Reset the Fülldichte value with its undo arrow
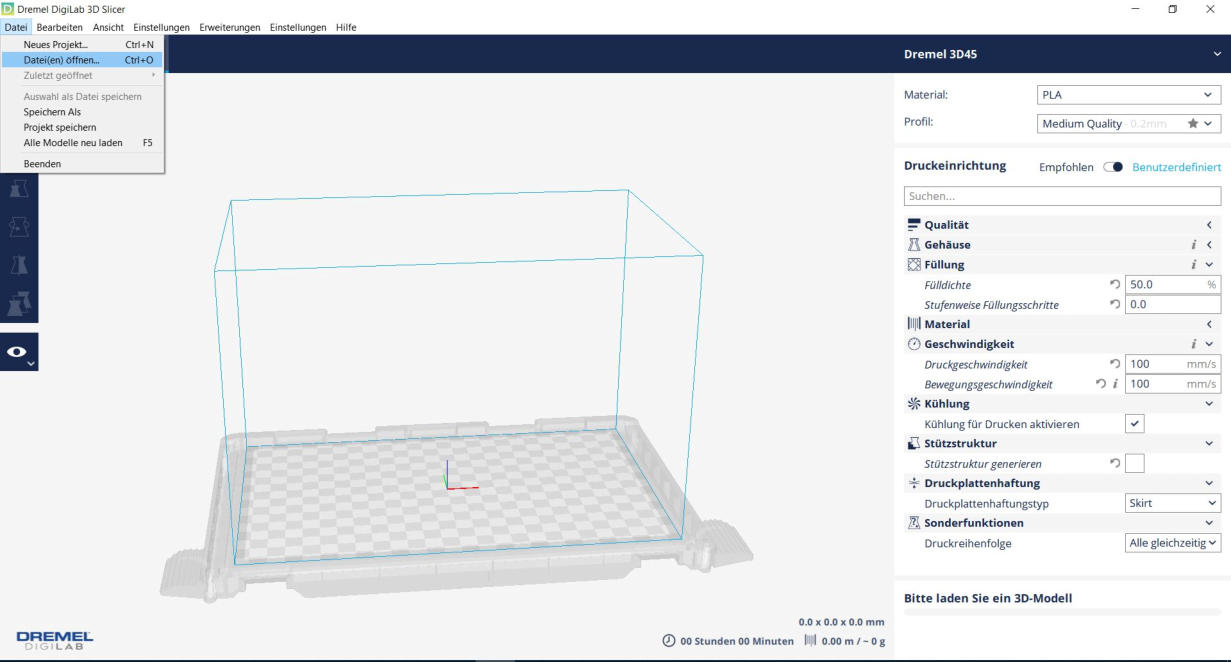The height and width of the screenshot is (662, 1231). pyautogui.click(x=1115, y=285)
